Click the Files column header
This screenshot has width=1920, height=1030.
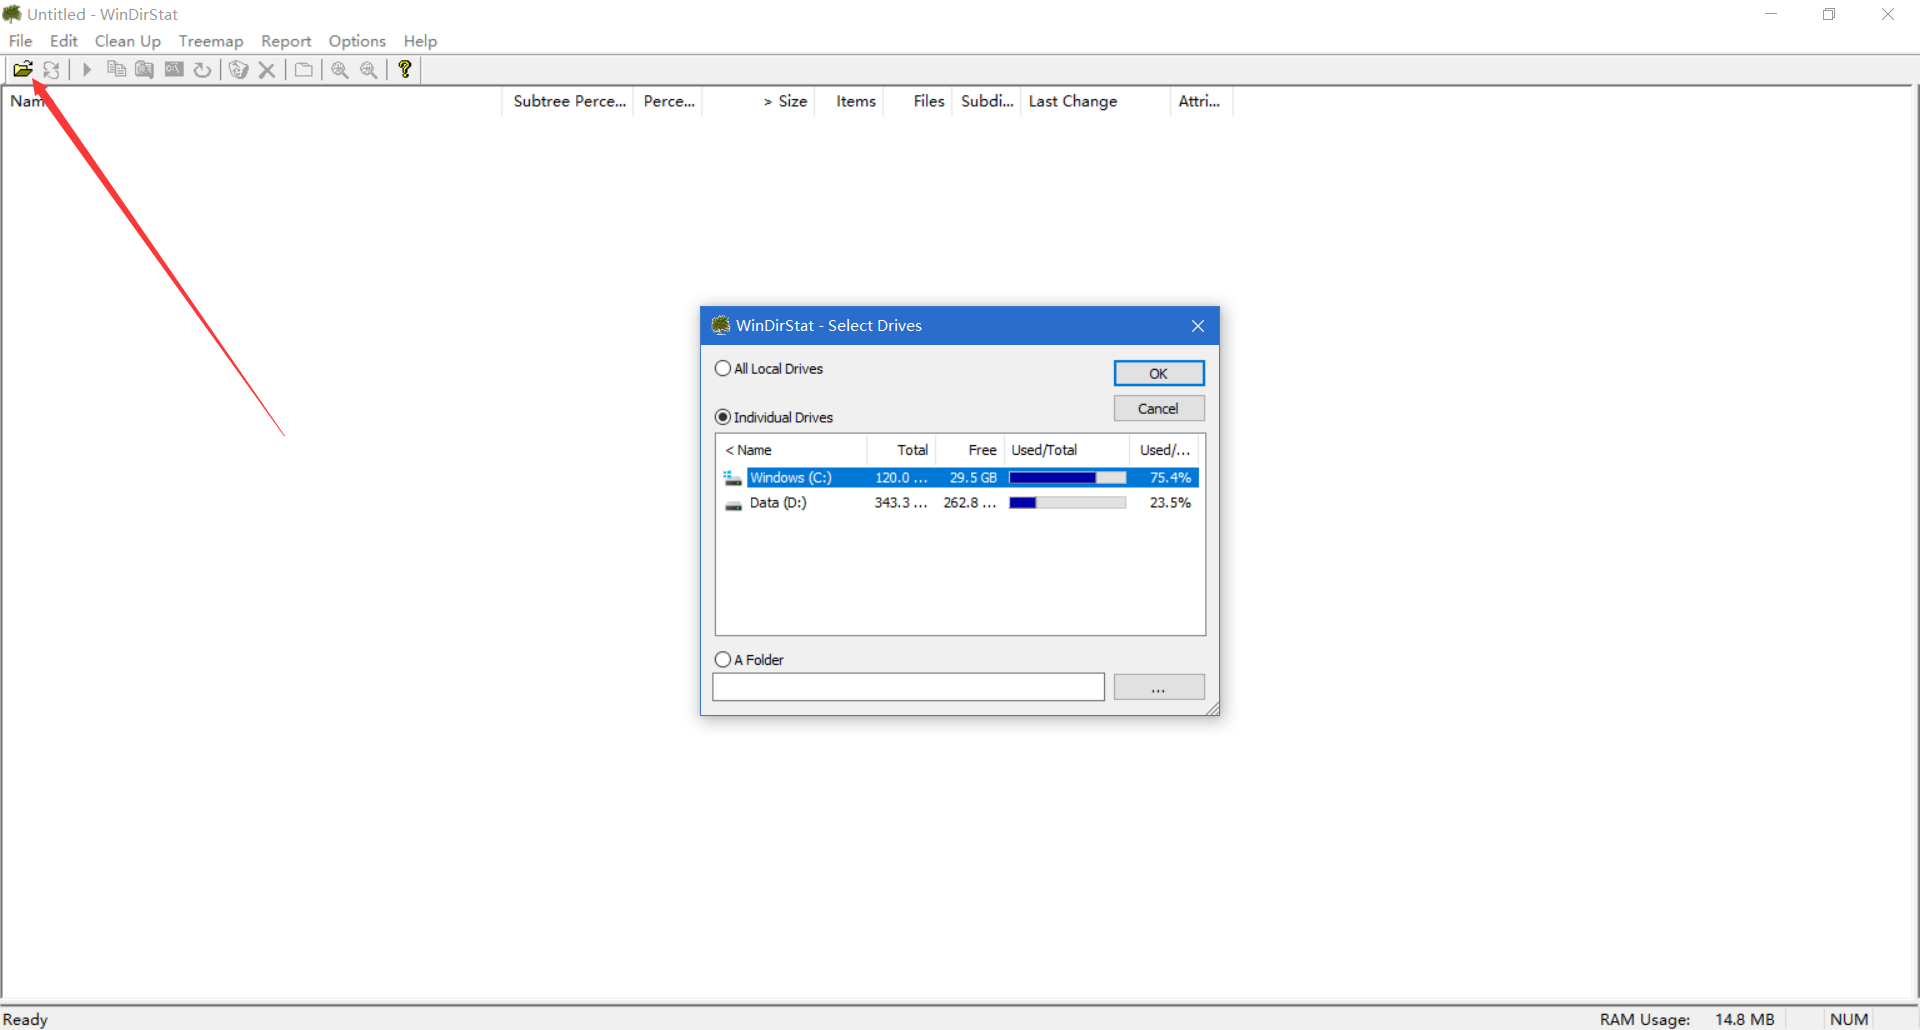coord(918,101)
